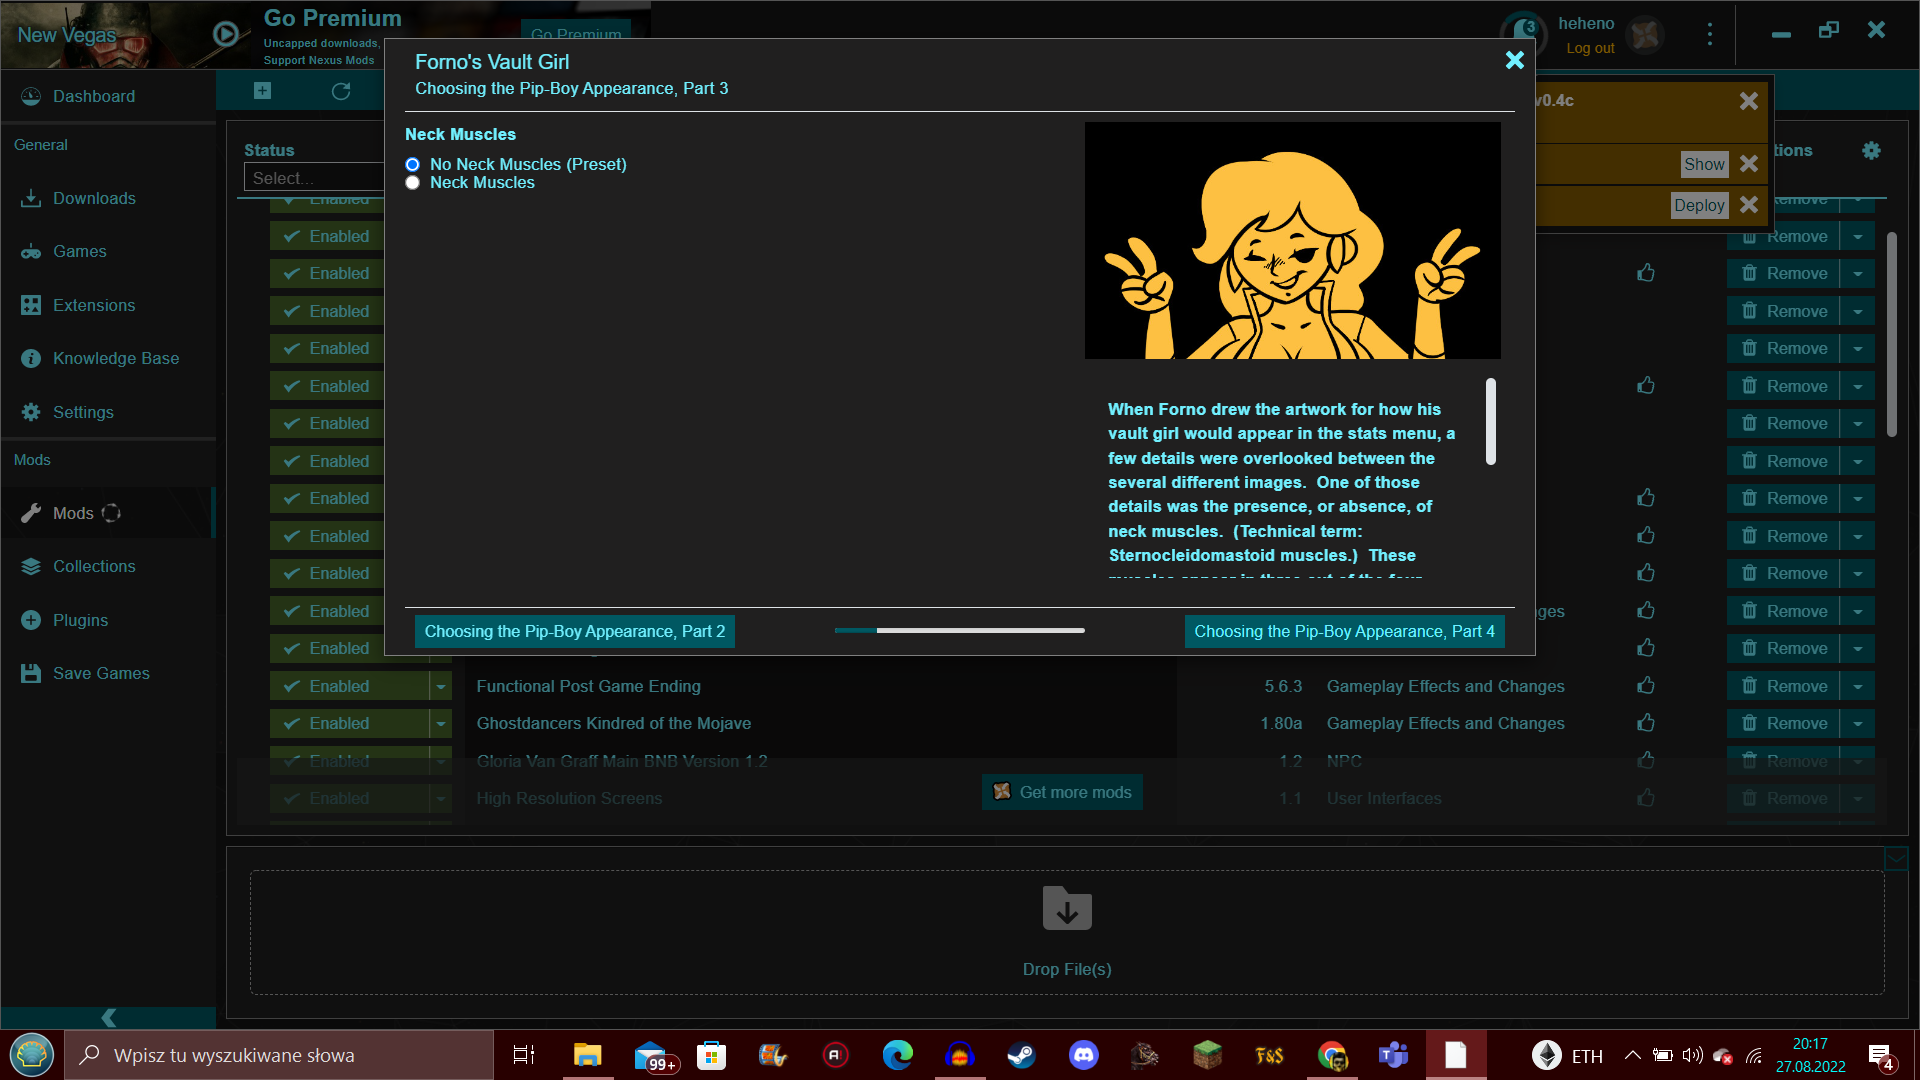Click the Drop File(s) area

click(x=1067, y=932)
